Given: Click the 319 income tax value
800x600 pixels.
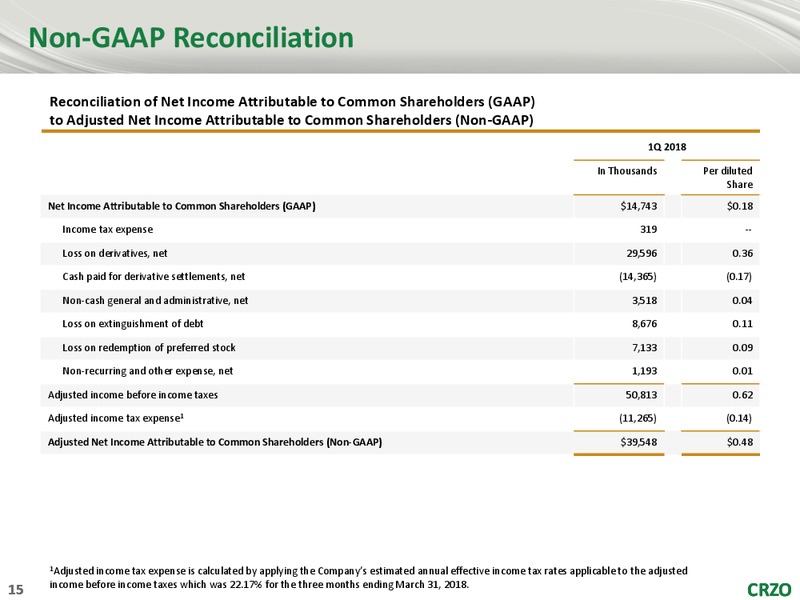Looking at the screenshot, I should 648,230.
